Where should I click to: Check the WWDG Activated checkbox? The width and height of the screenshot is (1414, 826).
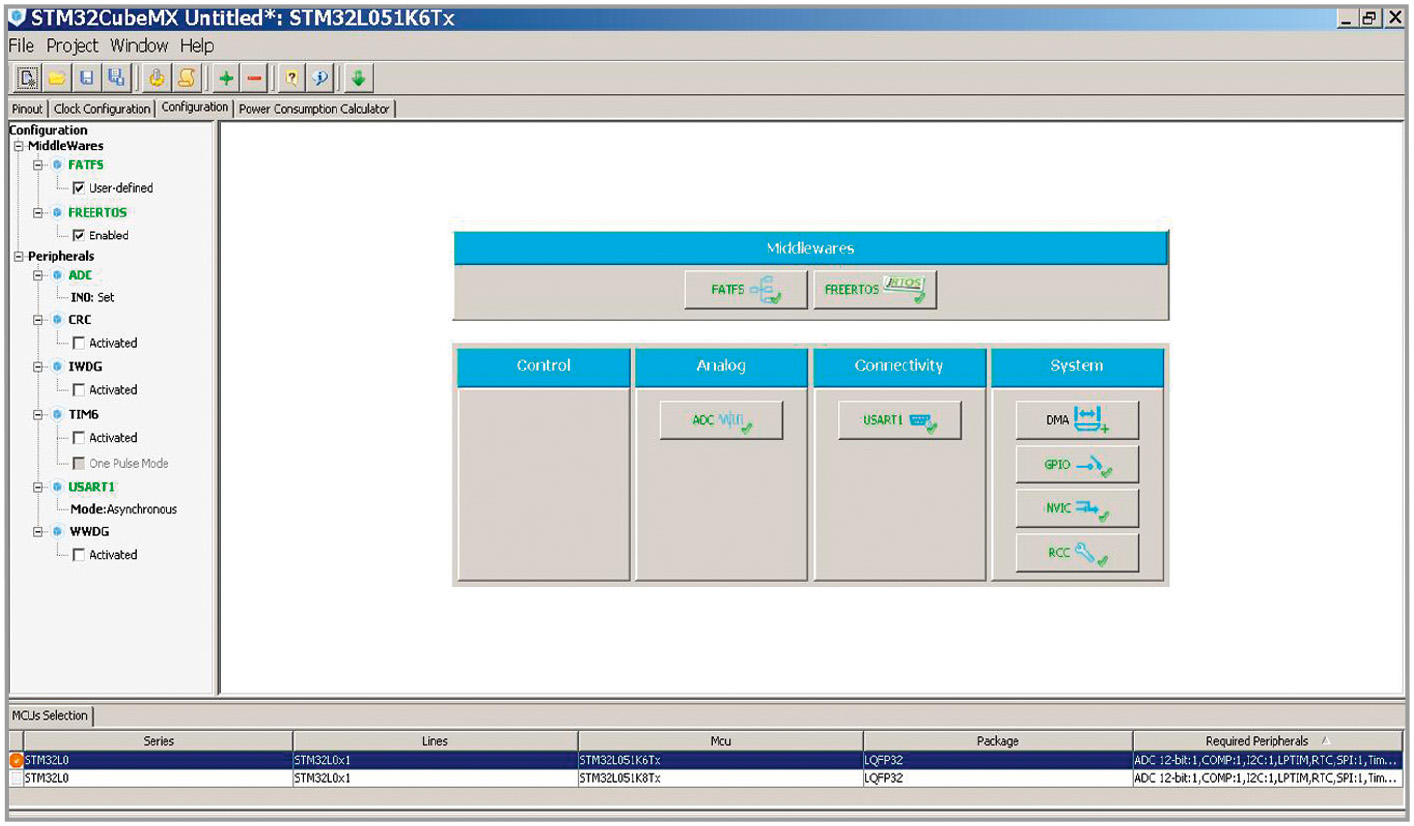point(79,555)
